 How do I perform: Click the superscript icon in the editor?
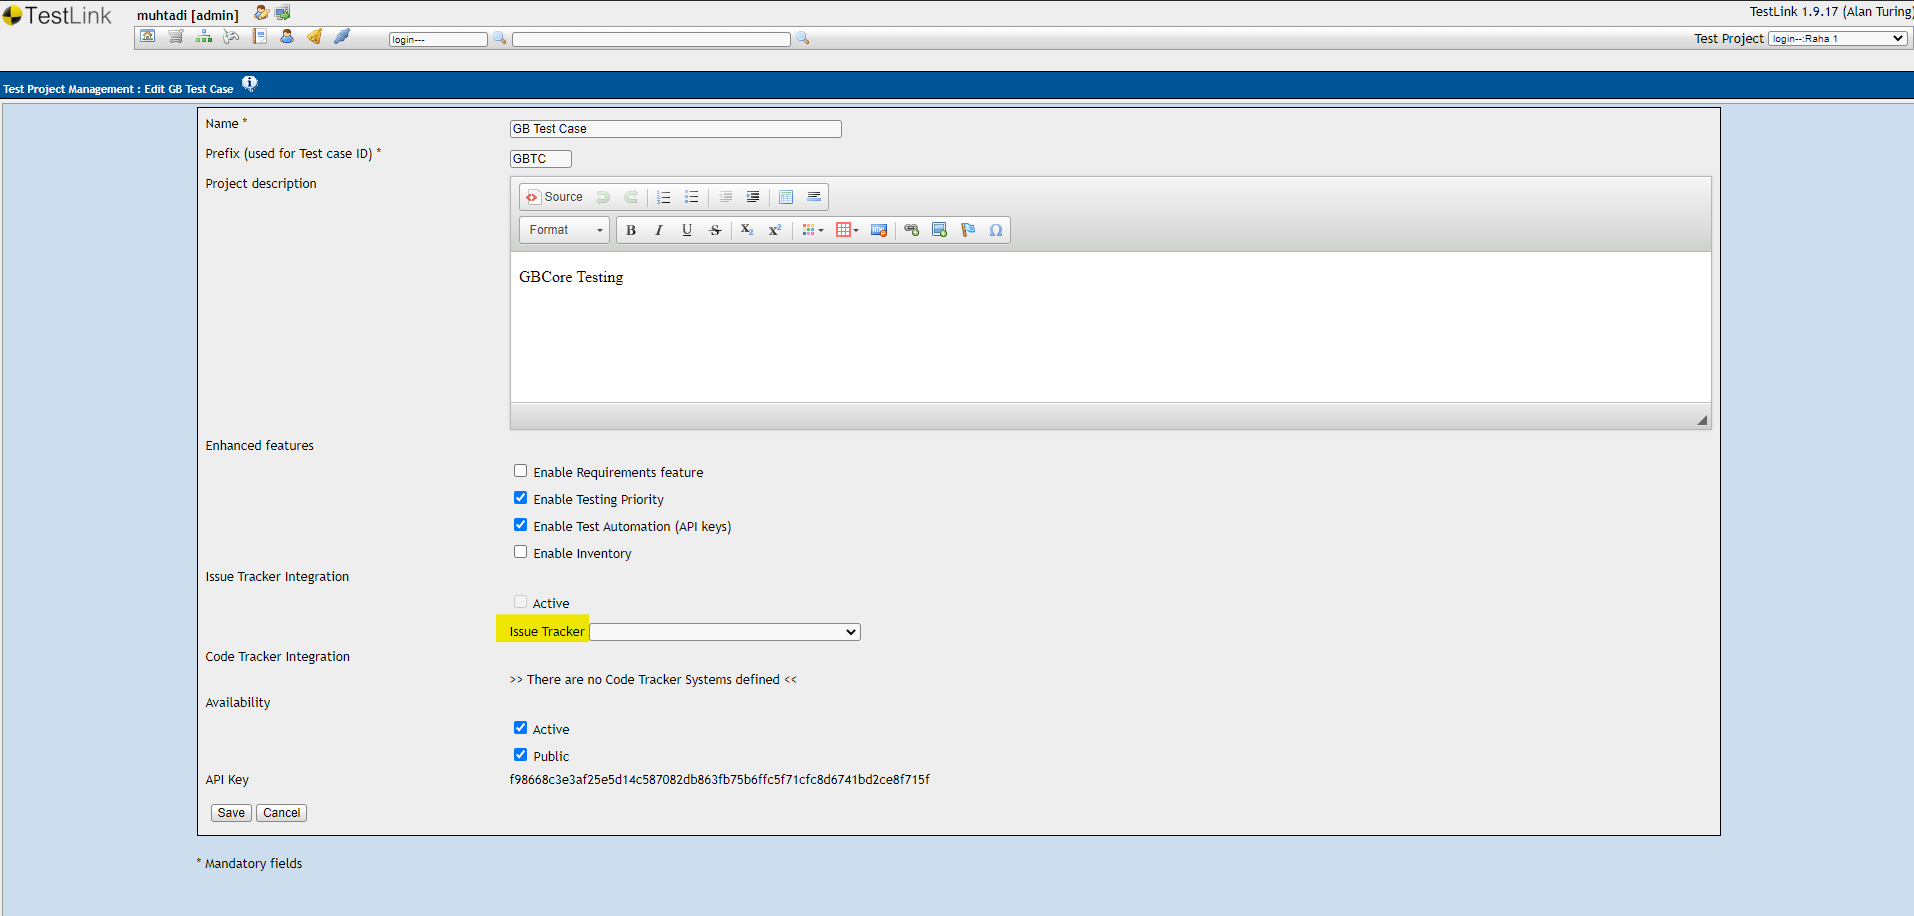click(x=775, y=230)
